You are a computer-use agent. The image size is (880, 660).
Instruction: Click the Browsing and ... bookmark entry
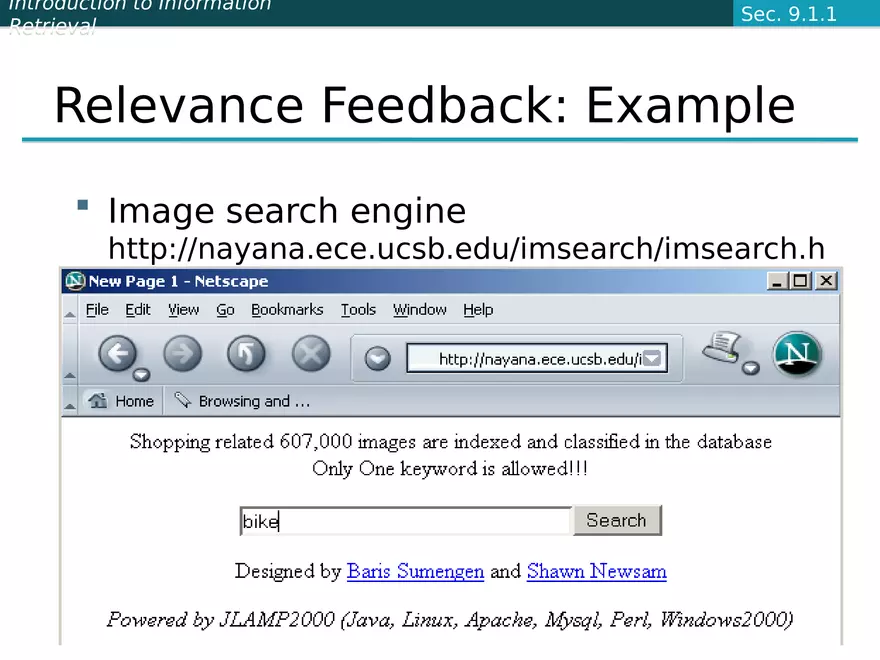click(242, 401)
